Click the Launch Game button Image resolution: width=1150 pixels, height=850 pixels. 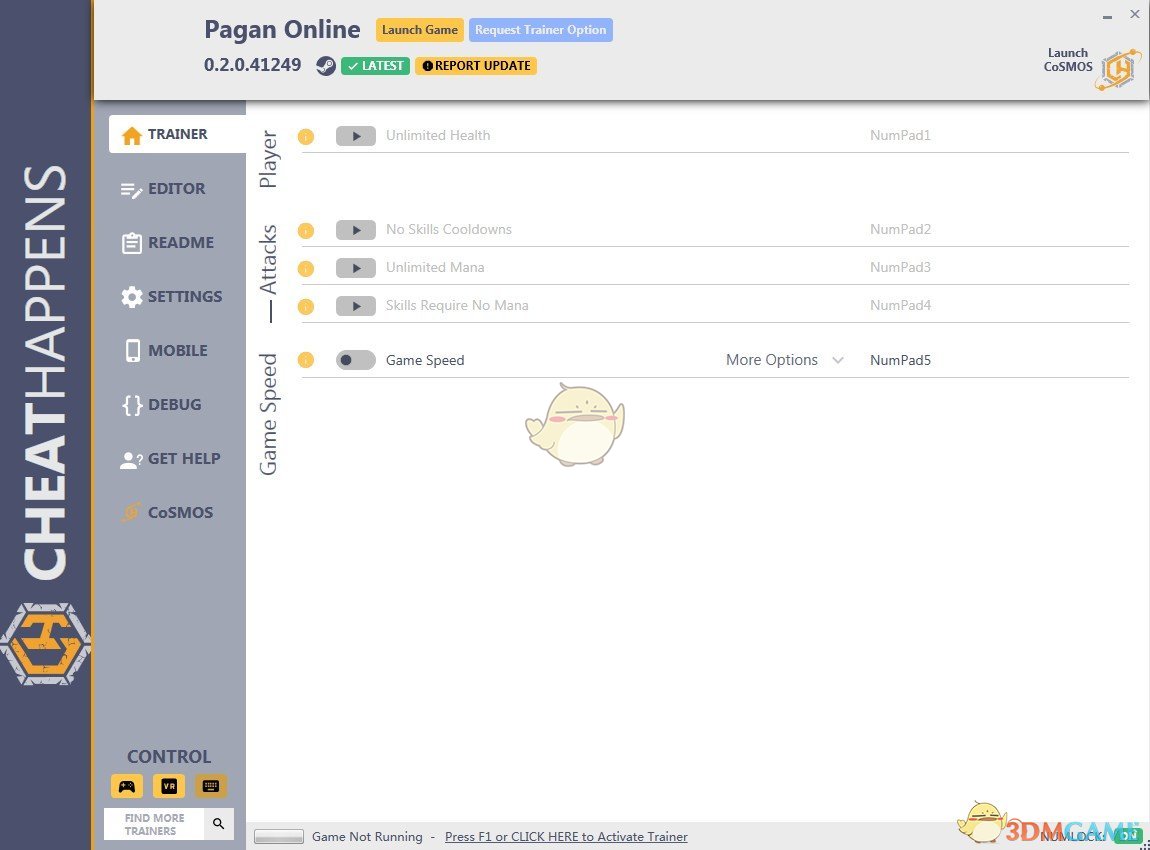419,29
